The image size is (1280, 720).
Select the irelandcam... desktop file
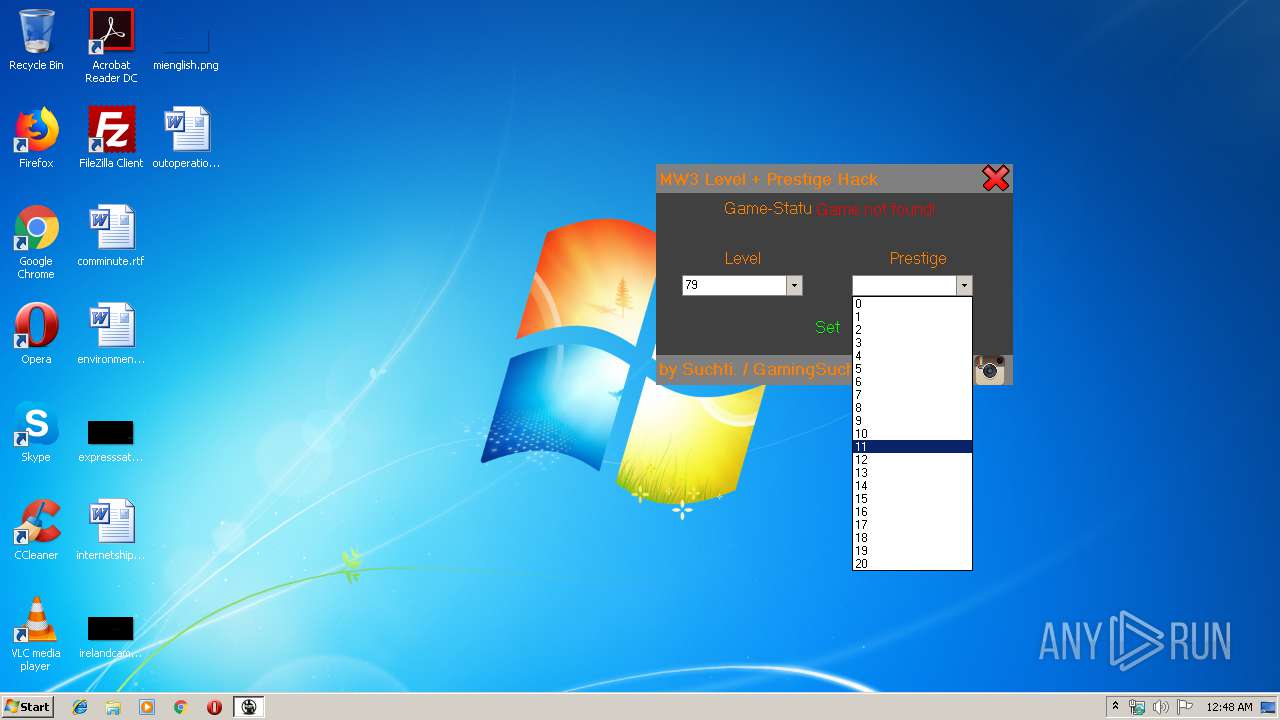(111, 636)
